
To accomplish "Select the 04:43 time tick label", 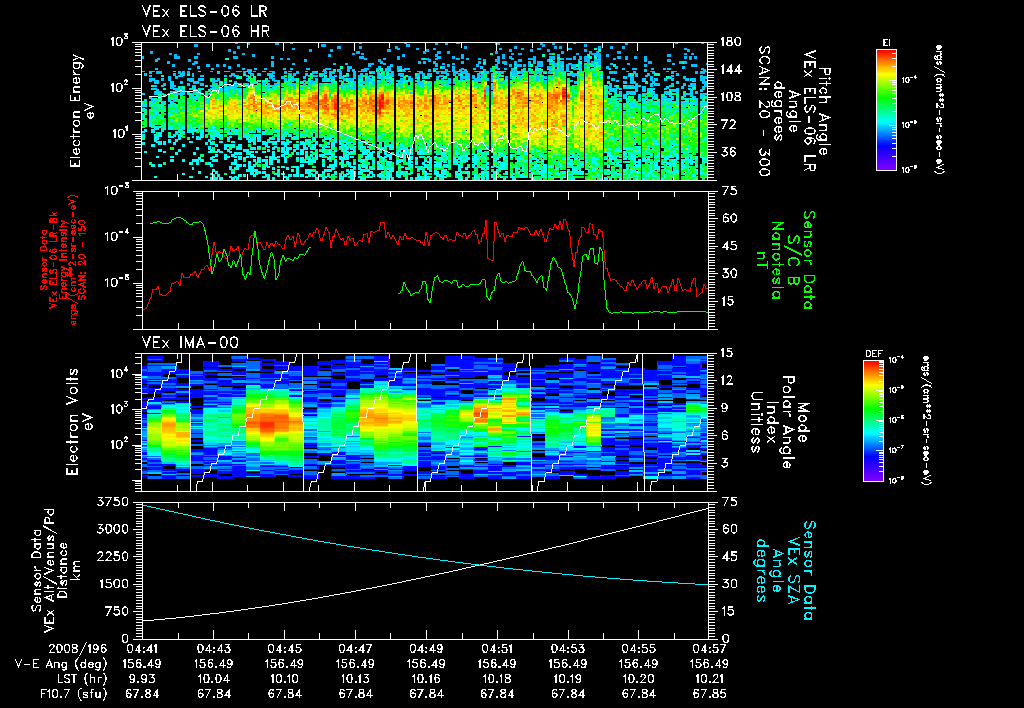I will (214, 649).
